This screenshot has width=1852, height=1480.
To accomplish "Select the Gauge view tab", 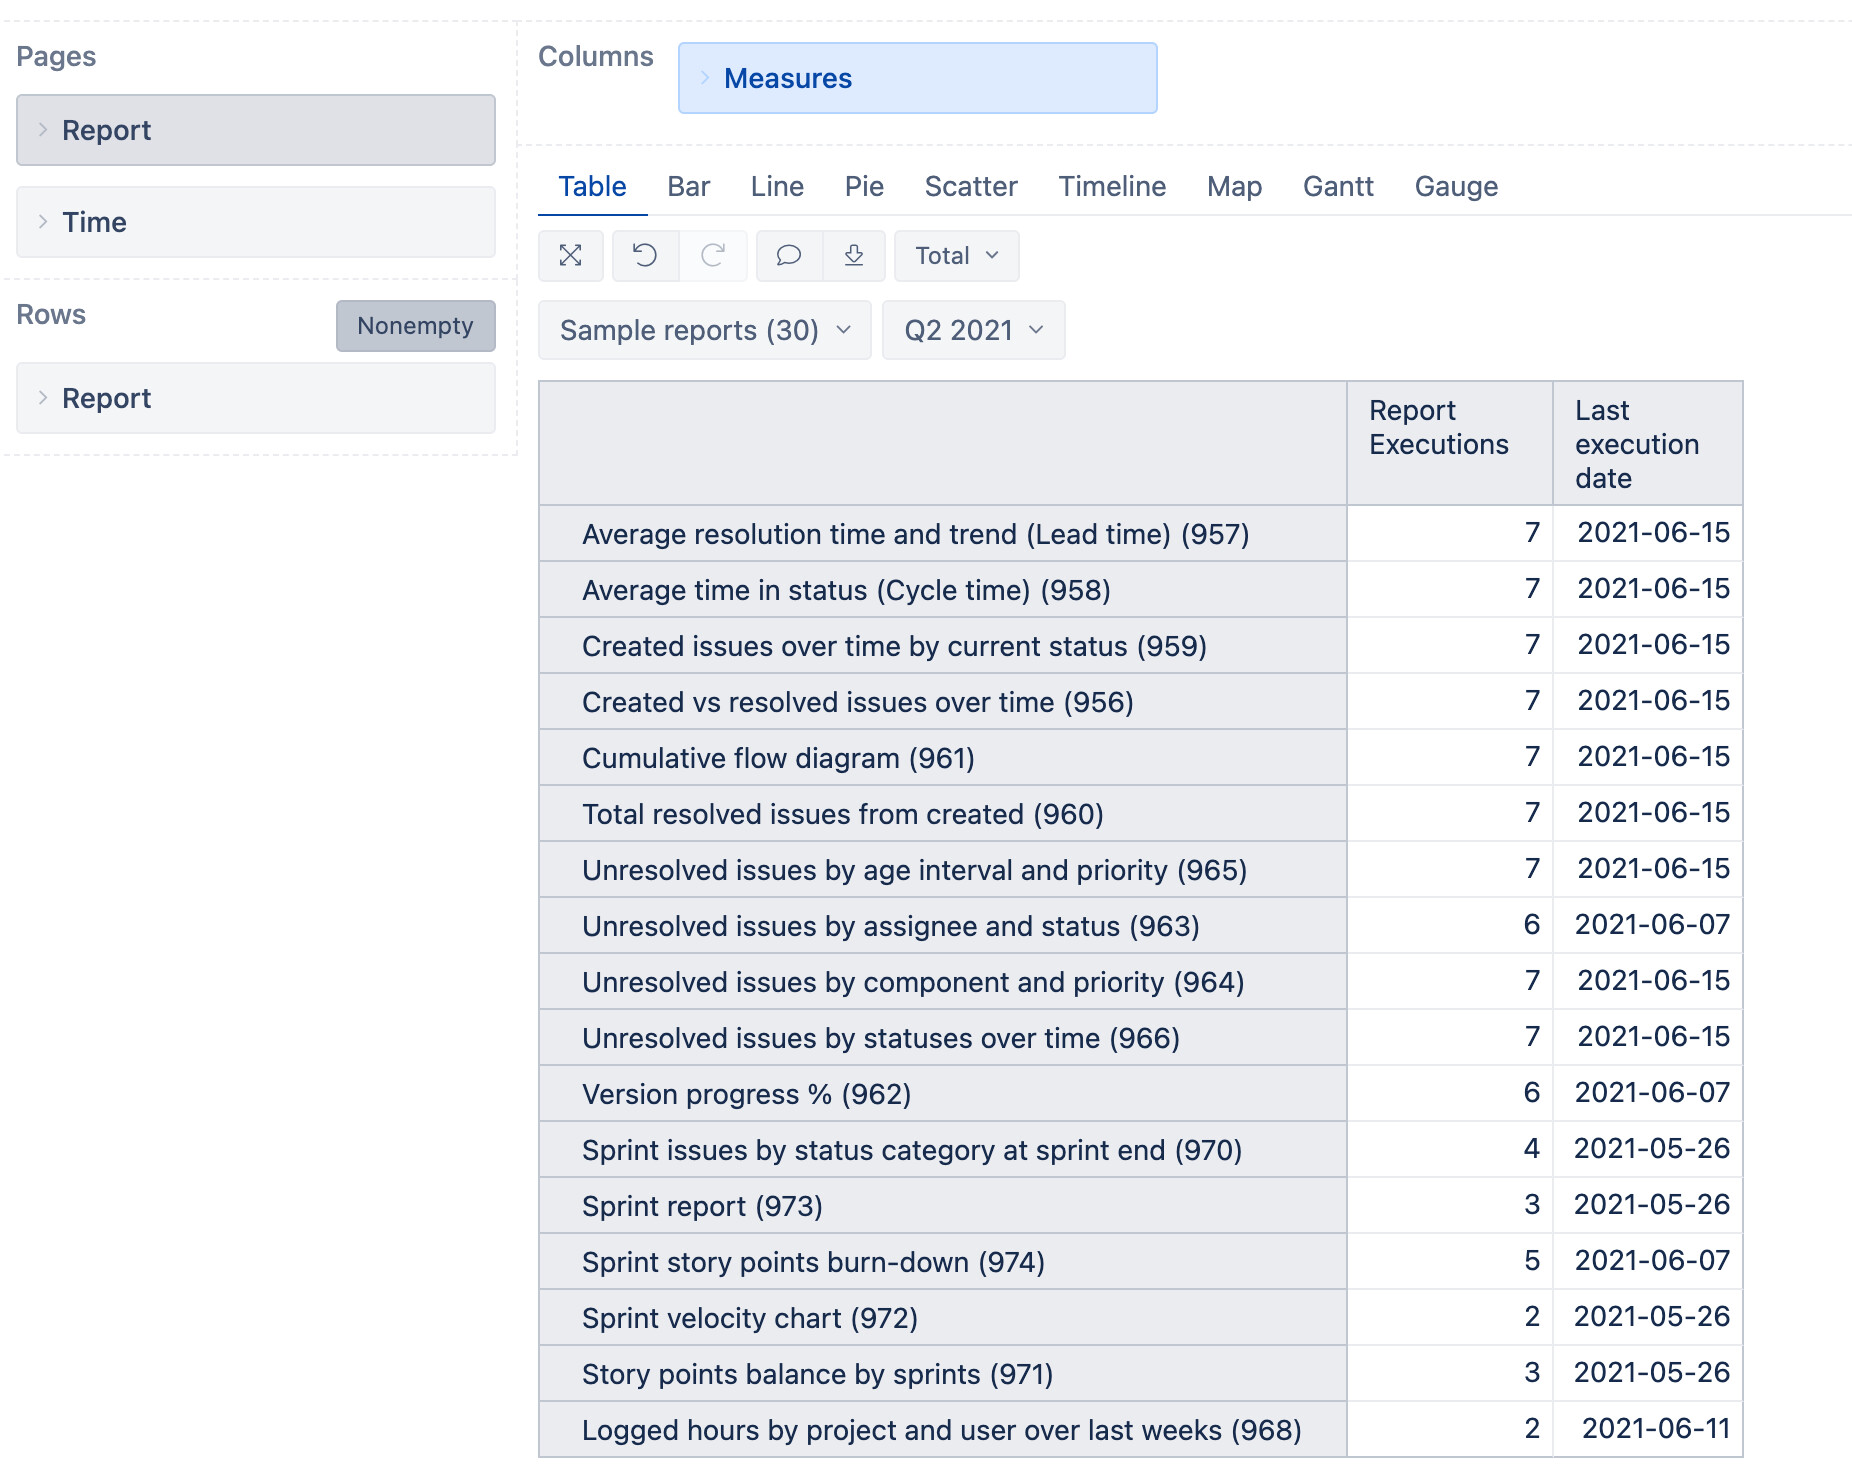I will [1456, 186].
